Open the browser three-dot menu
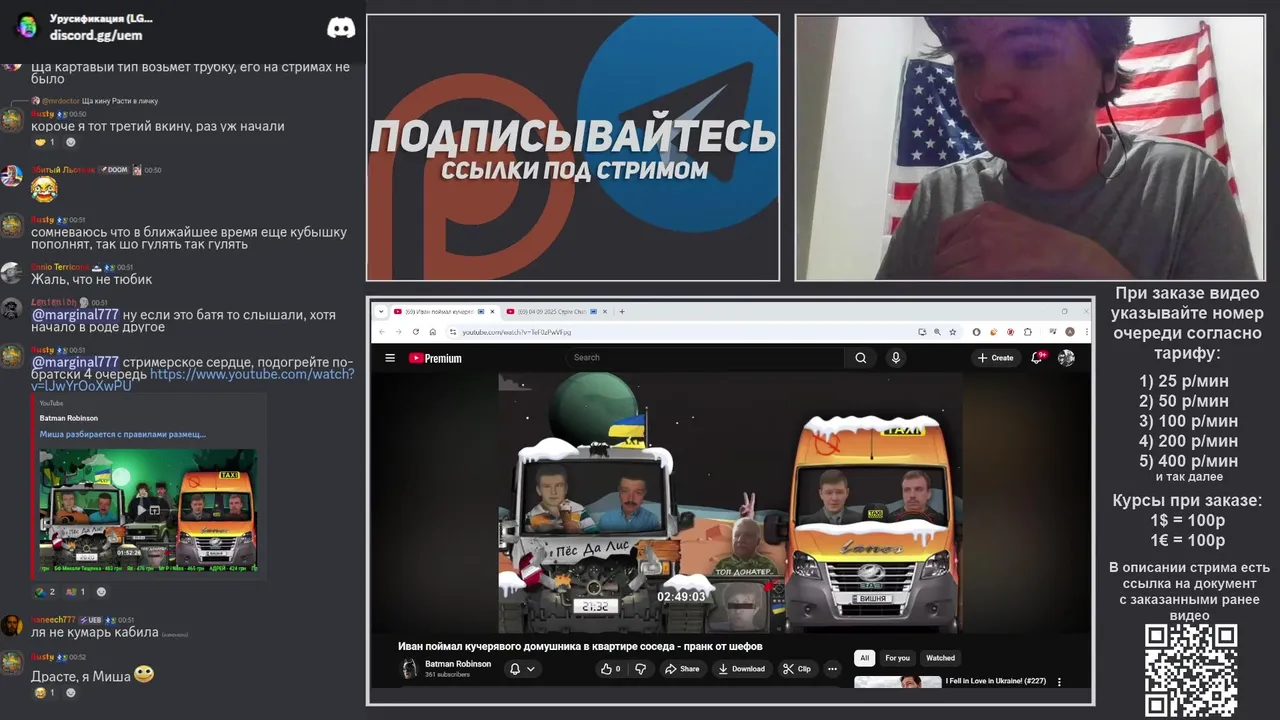The height and width of the screenshot is (720, 1280). coord(1086,332)
